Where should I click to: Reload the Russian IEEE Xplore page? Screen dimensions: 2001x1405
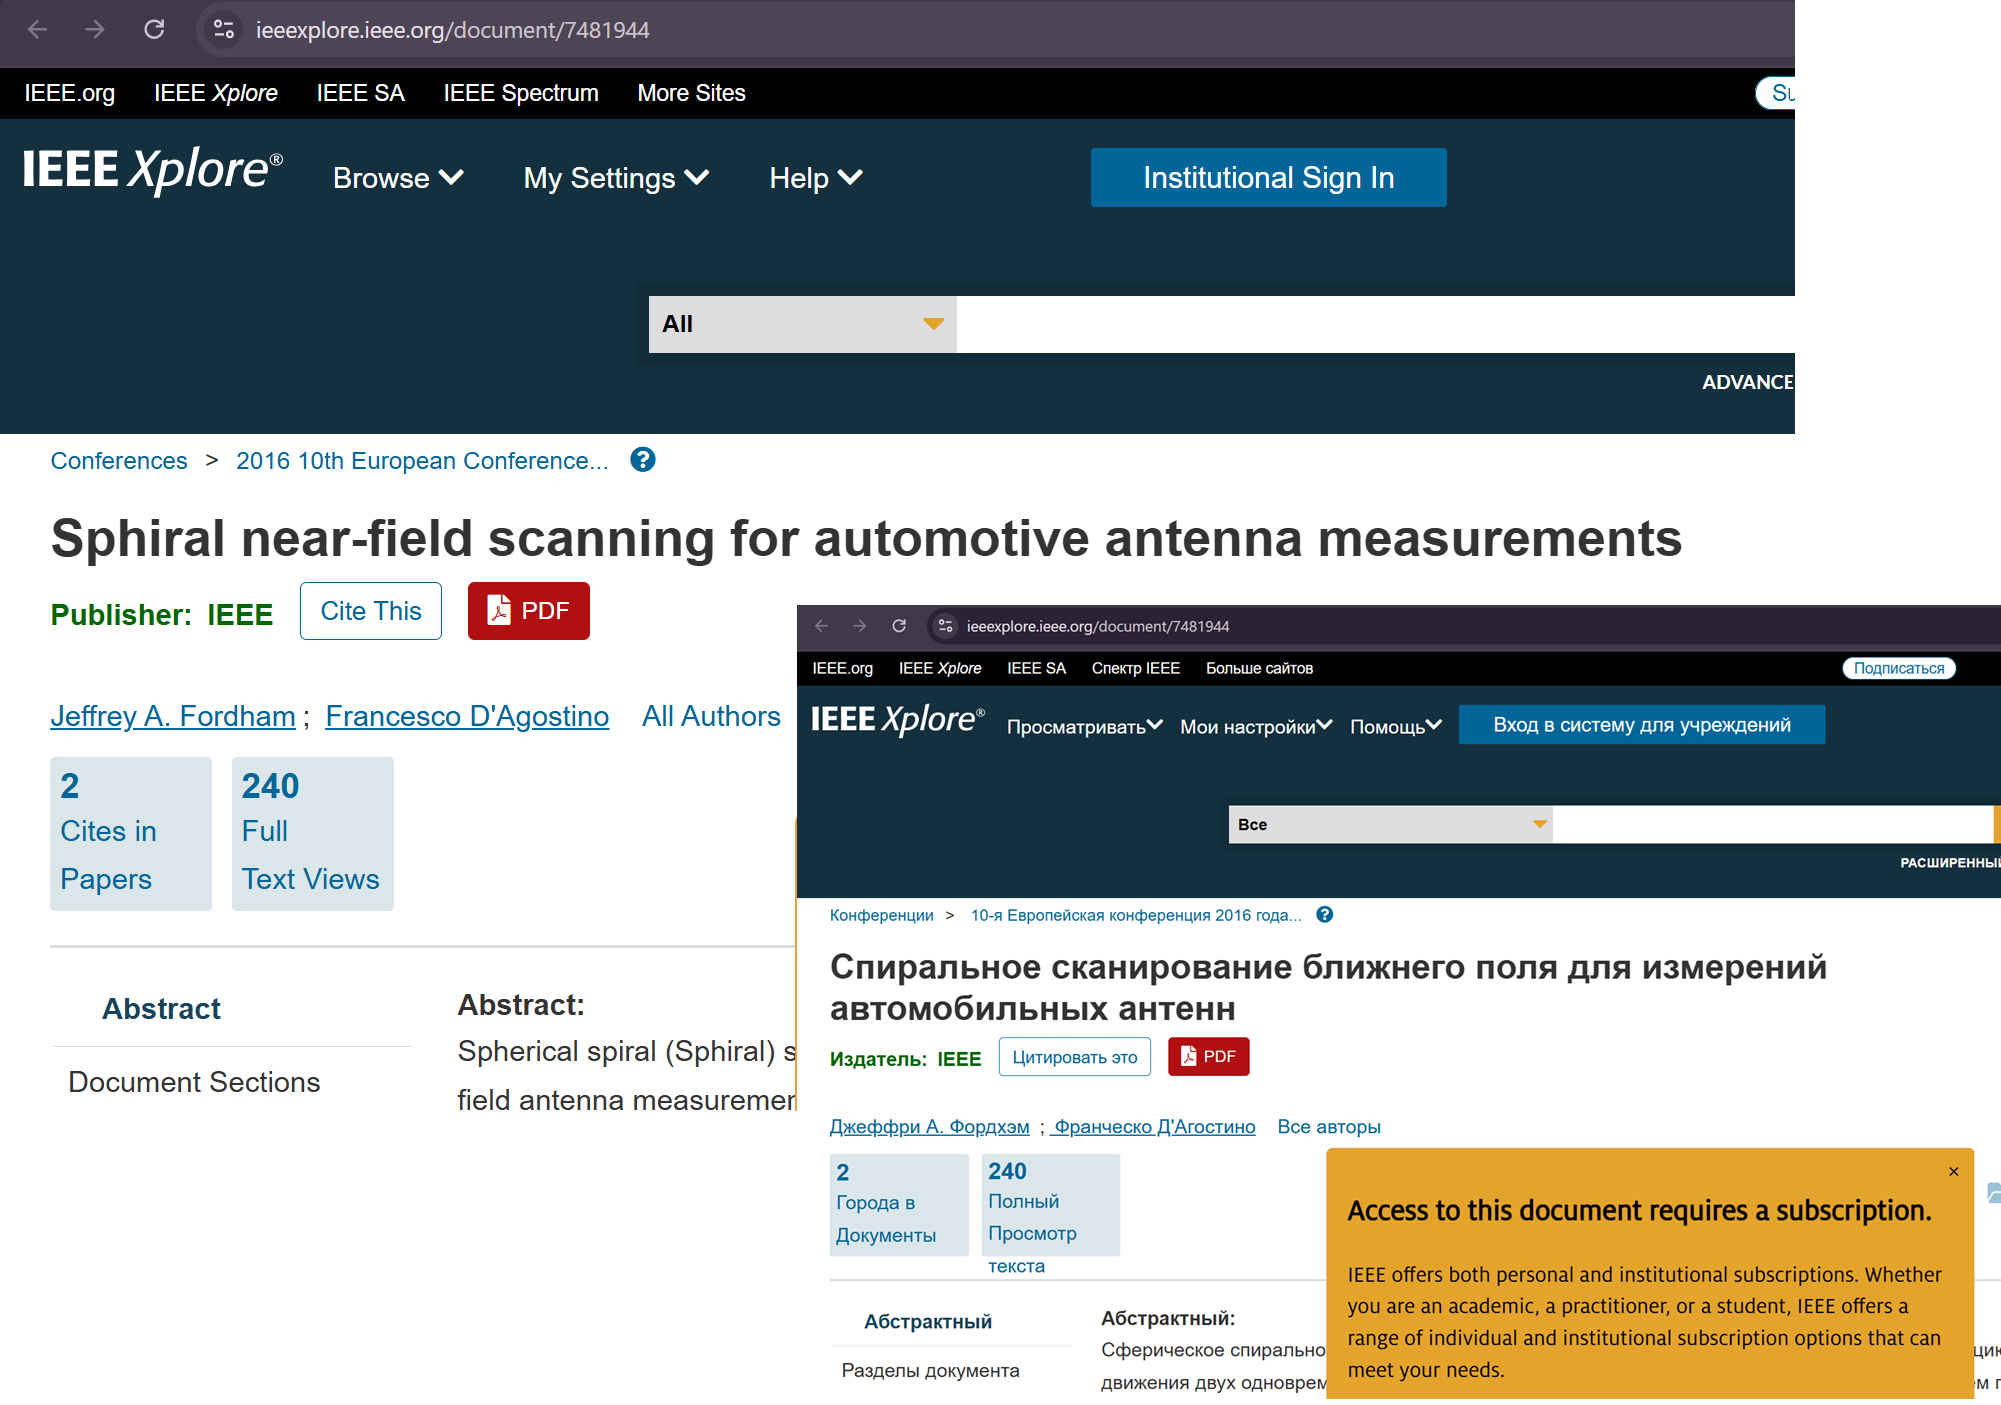[899, 626]
